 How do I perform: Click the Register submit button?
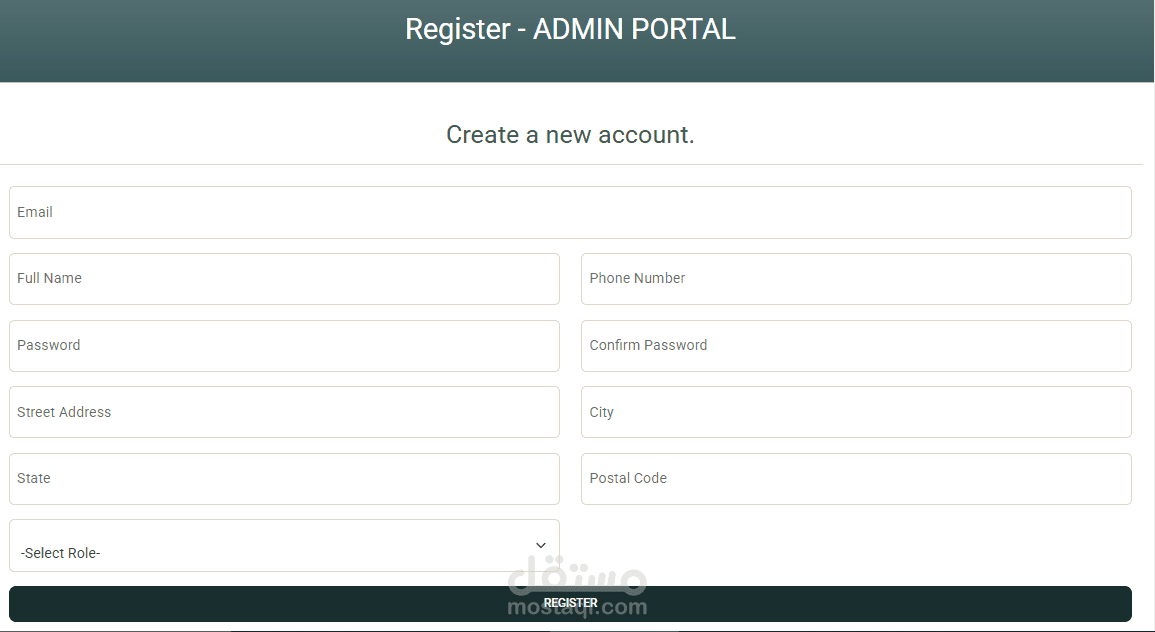click(x=570, y=604)
